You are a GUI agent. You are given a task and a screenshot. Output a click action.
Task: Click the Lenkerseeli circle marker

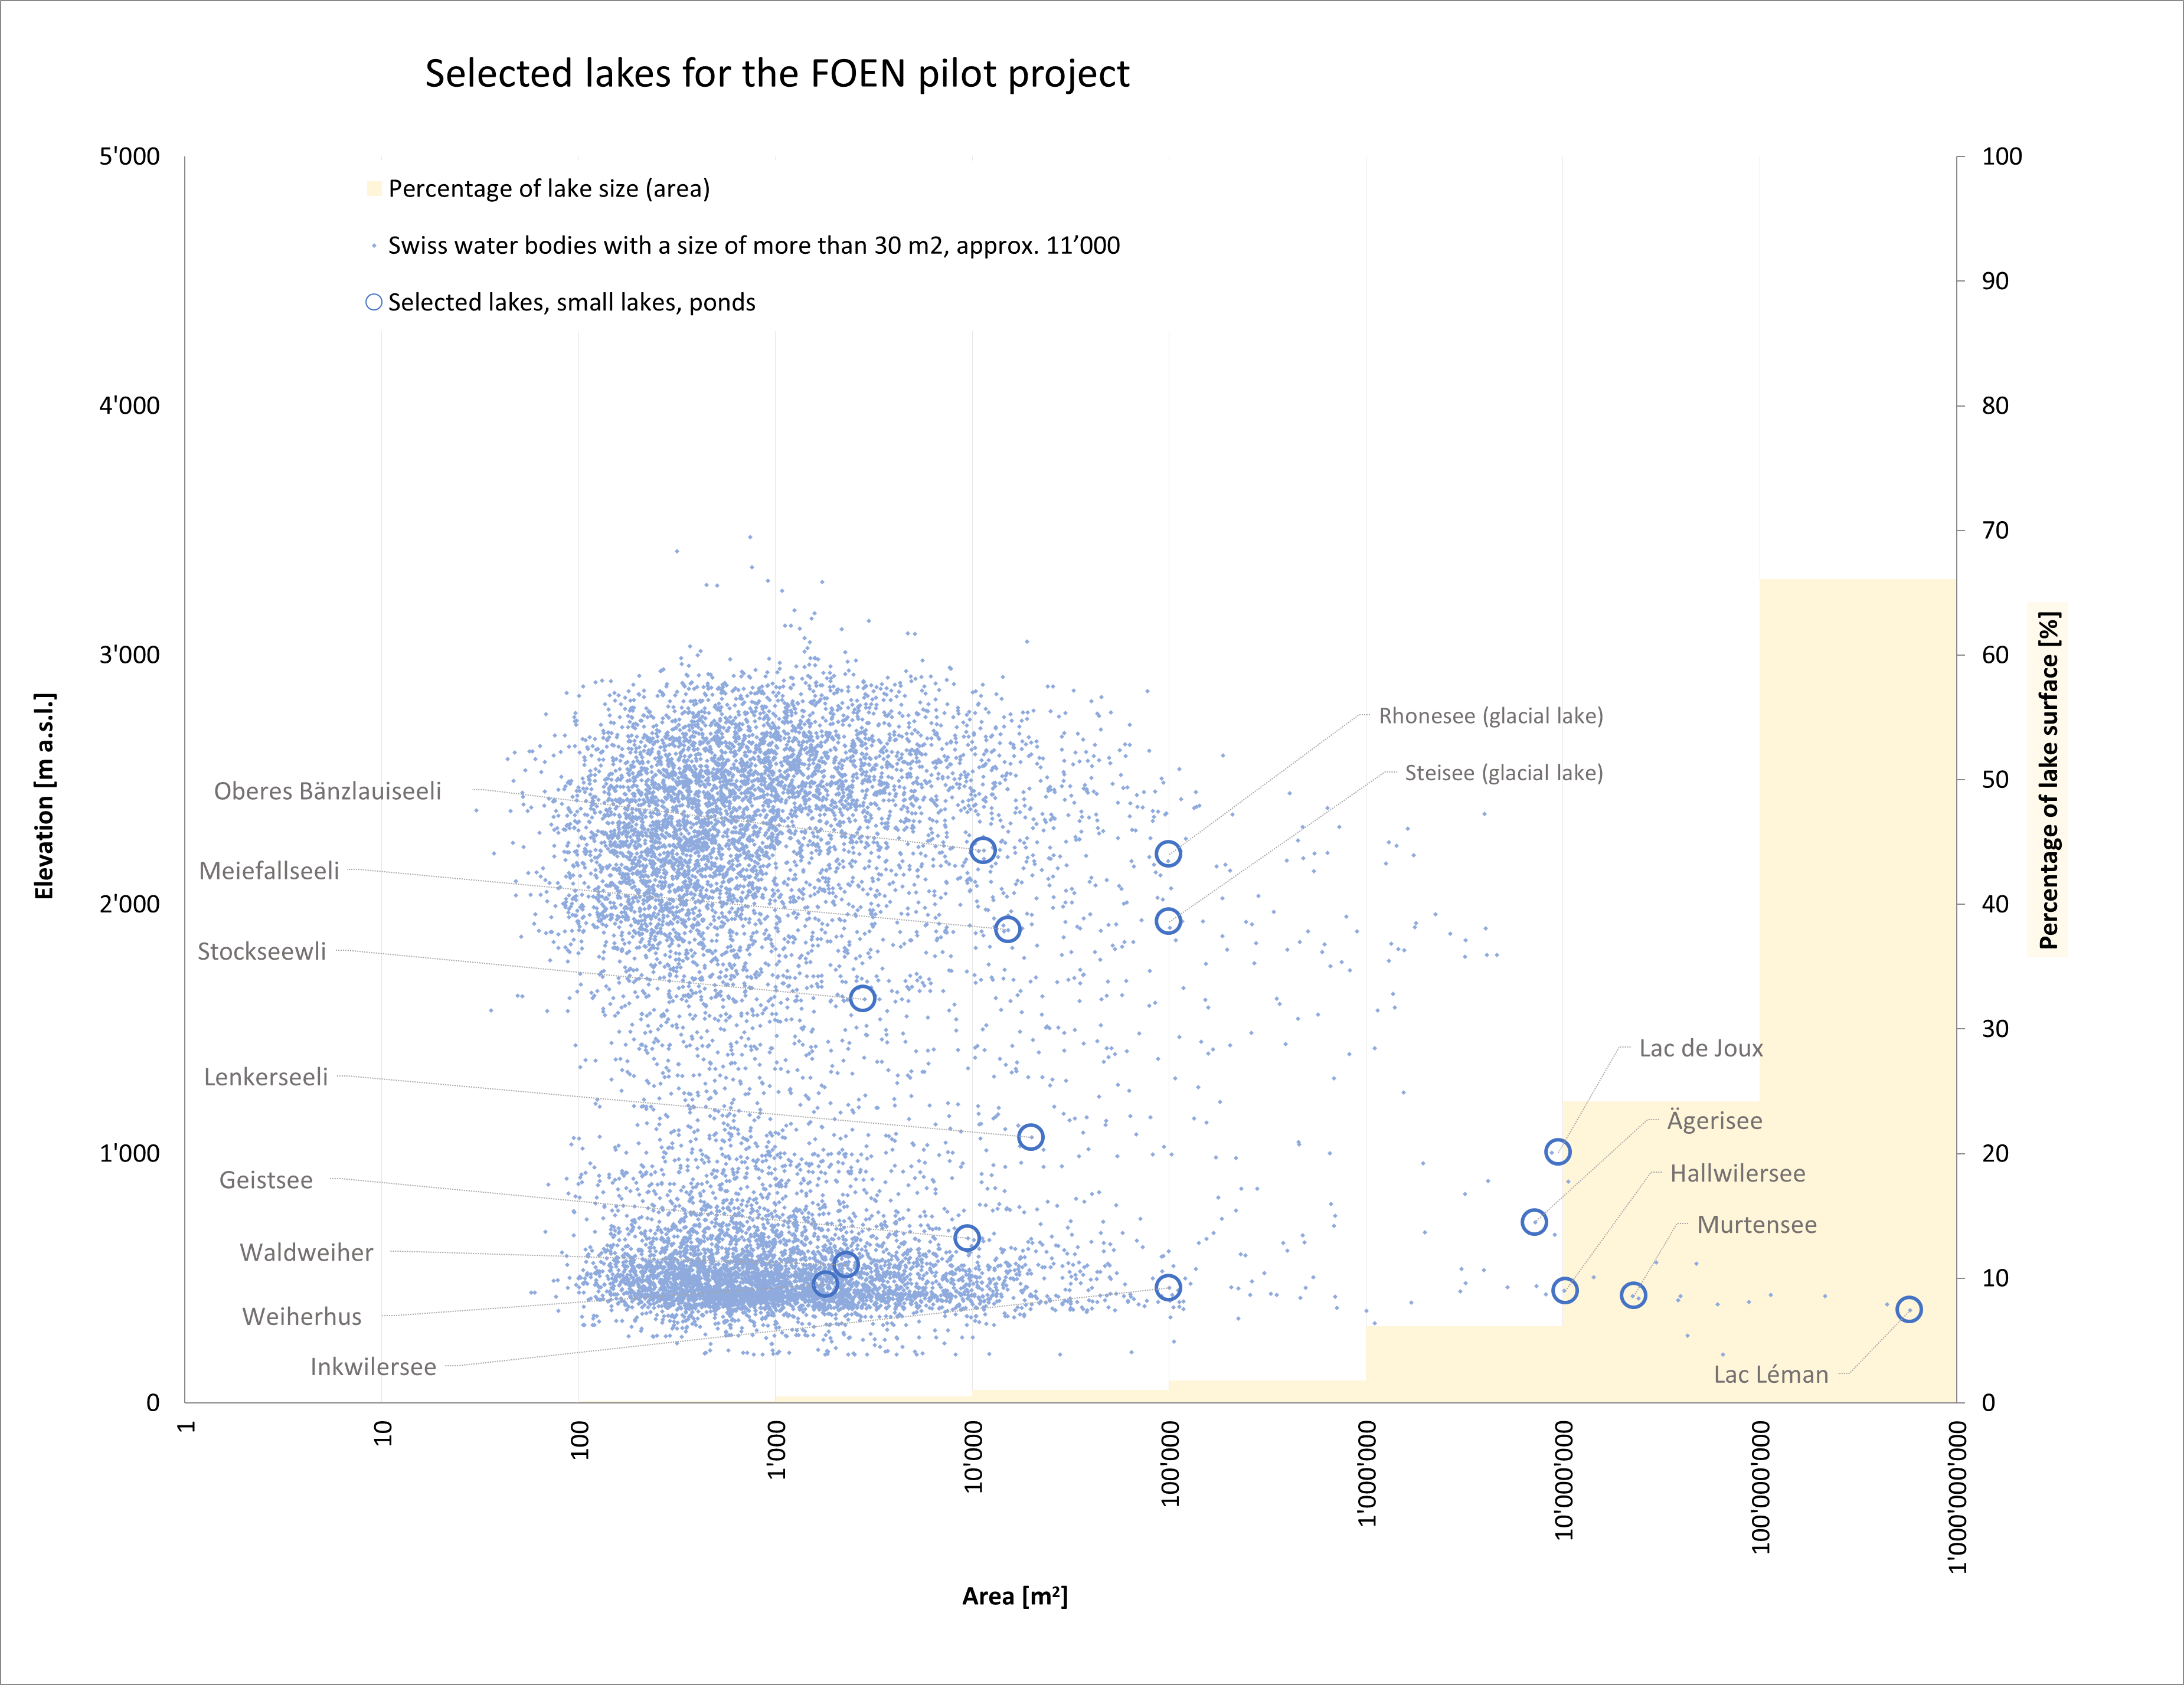tap(1030, 1137)
